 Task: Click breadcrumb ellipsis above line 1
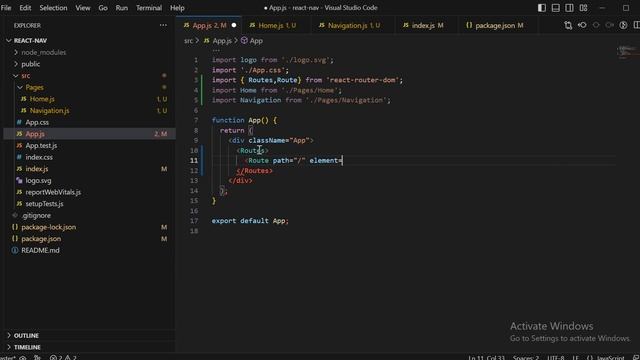(x=216, y=50)
